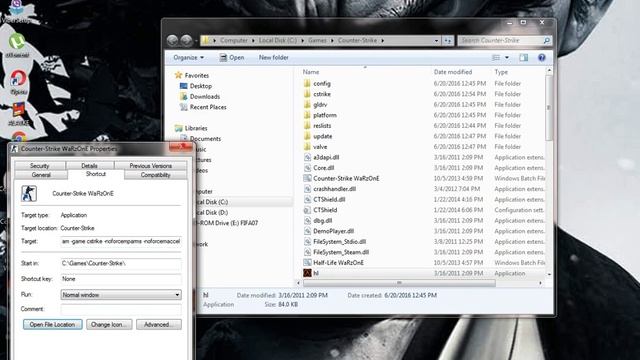
Task: Click into the Target text field
Action: pyautogui.click(x=121, y=242)
